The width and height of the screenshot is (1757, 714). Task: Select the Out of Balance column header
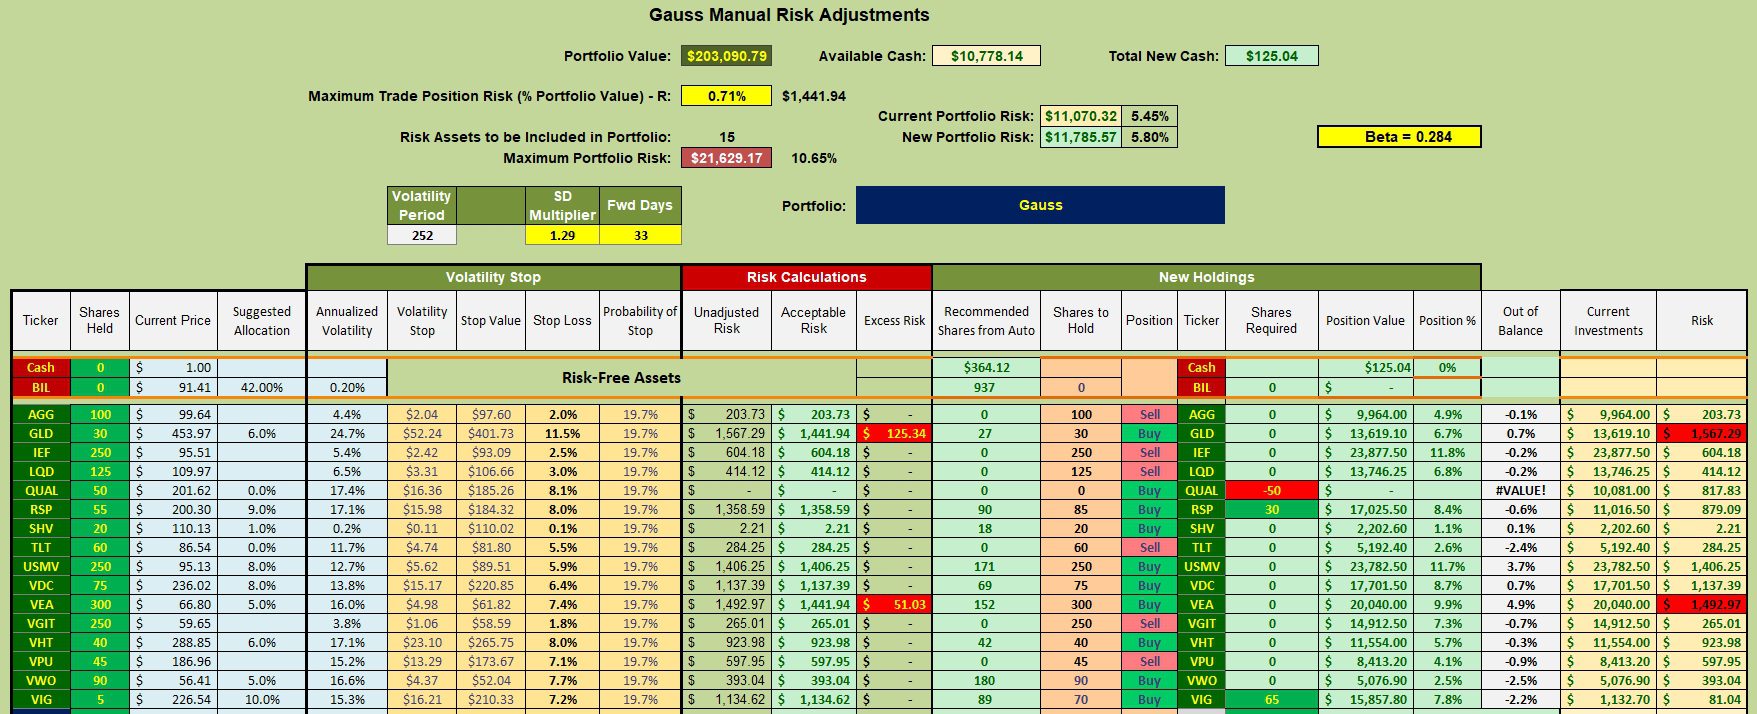click(1520, 321)
